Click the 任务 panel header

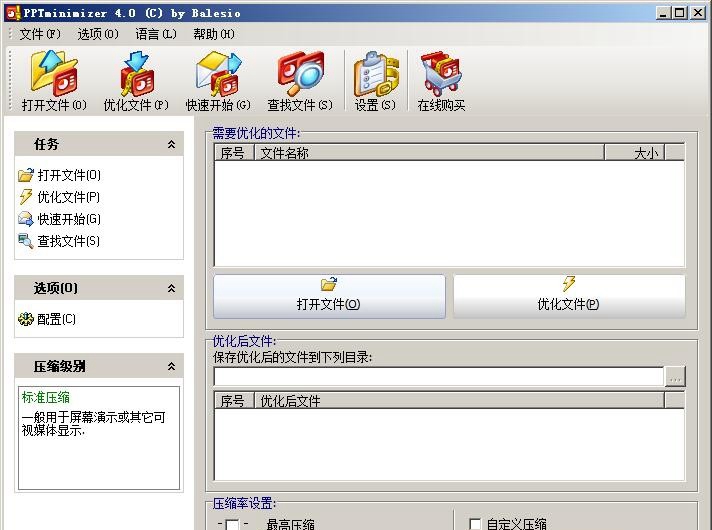(99, 144)
